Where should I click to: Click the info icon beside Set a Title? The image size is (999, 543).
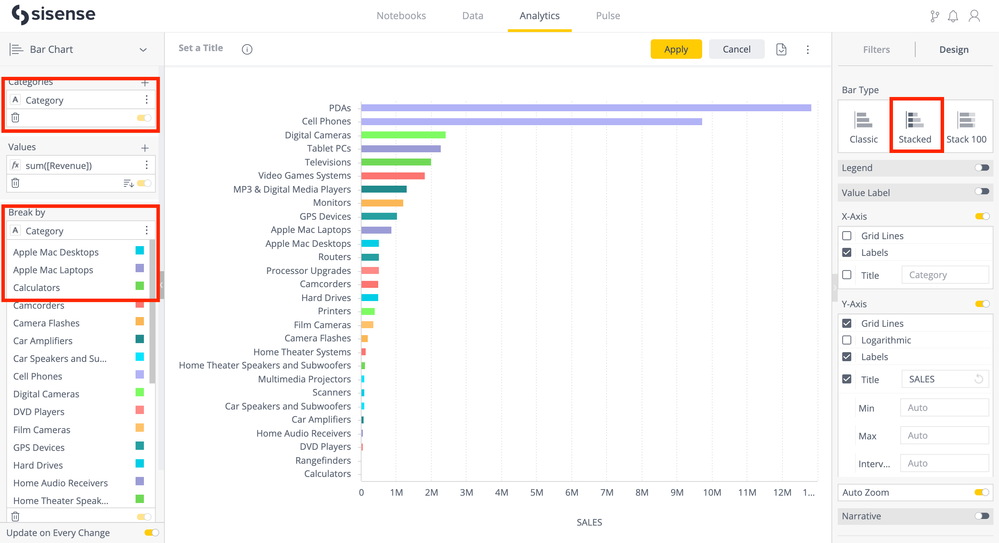click(x=247, y=49)
